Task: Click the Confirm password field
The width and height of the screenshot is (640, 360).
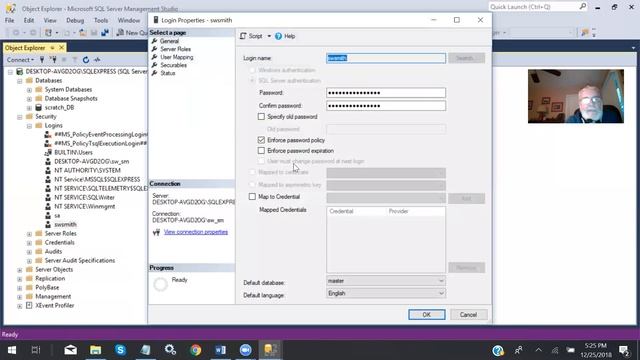Action: tap(386, 106)
